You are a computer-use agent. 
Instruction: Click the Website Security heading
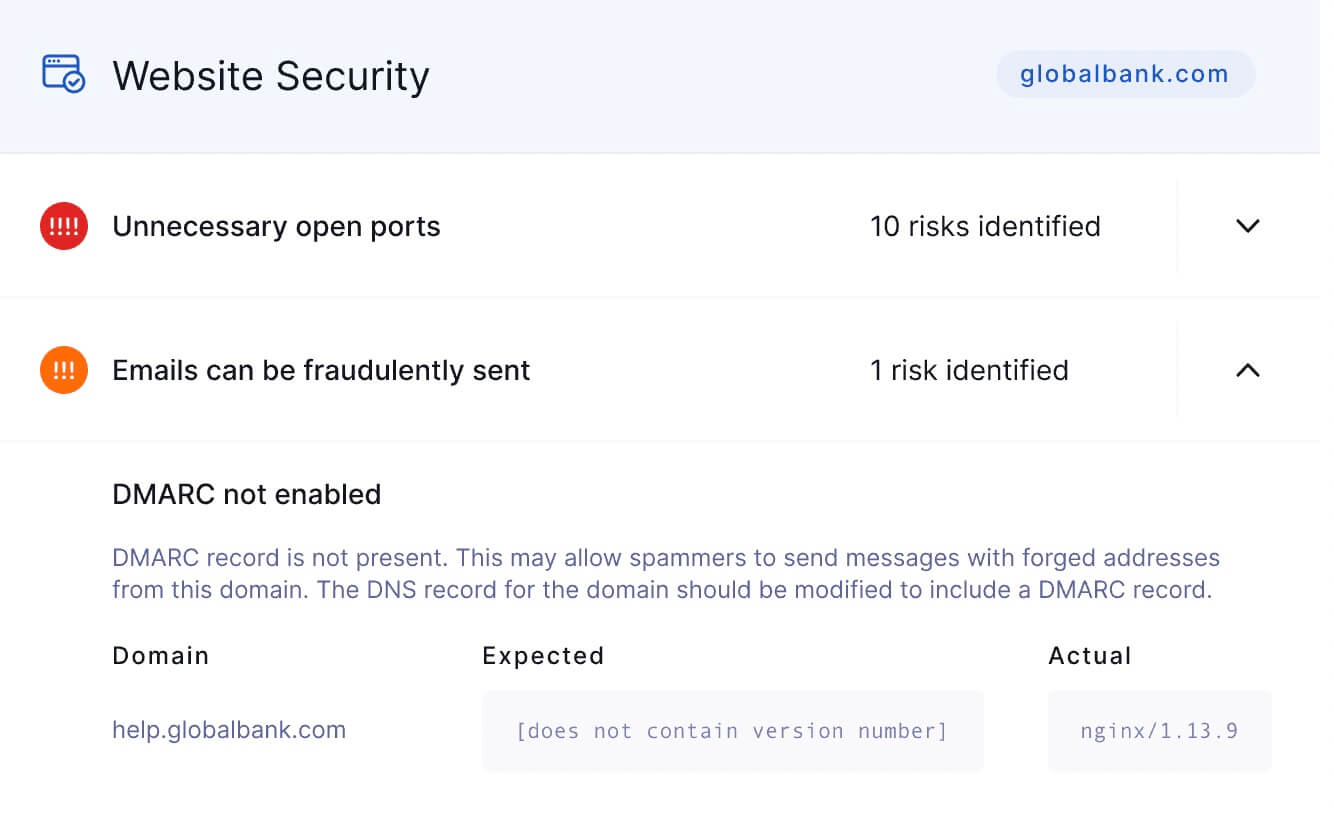click(x=271, y=76)
